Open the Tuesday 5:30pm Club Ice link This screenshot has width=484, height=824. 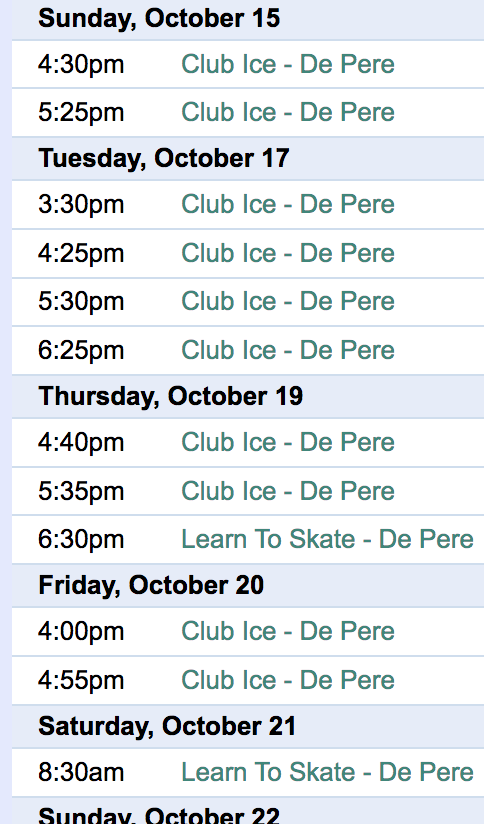pyautogui.click(x=287, y=302)
